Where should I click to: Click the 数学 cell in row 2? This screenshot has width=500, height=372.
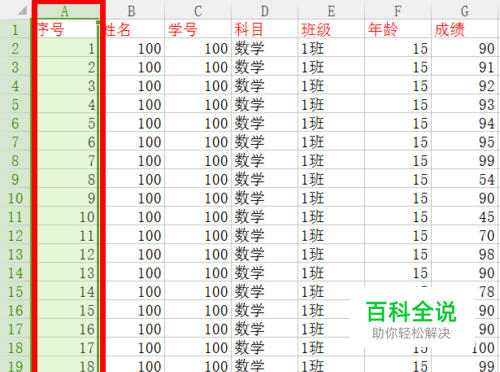coord(265,48)
